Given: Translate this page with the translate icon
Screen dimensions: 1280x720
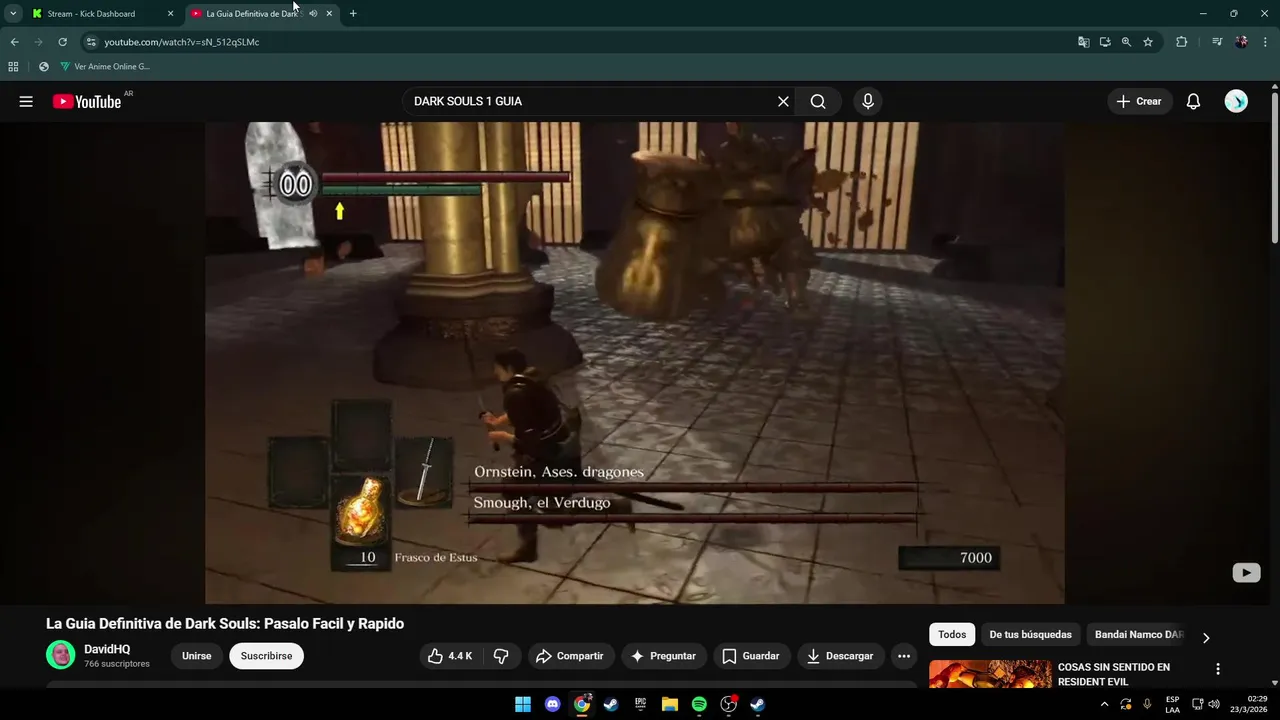Looking at the screenshot, I should 1083,42.
